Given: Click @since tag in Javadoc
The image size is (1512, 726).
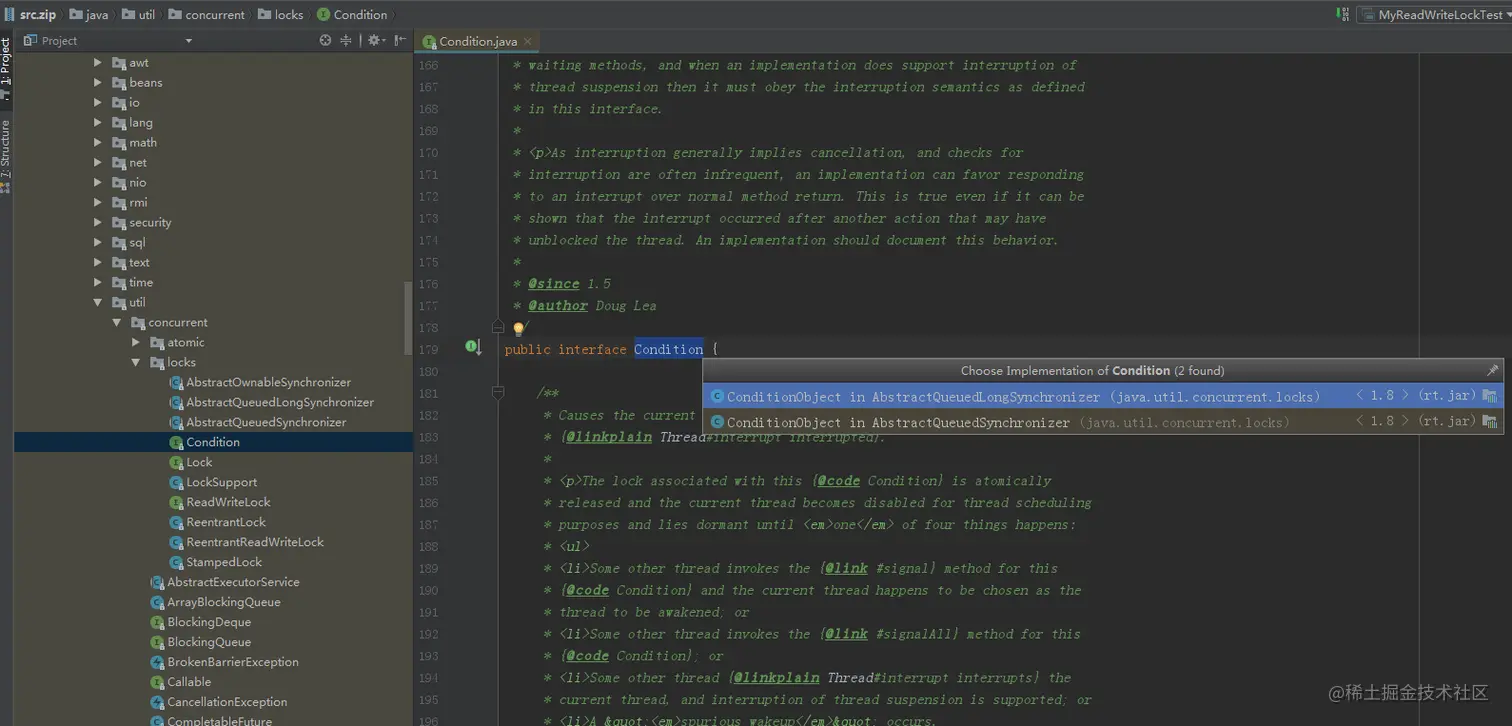Looking at the screenshot, I should point(554,284).
